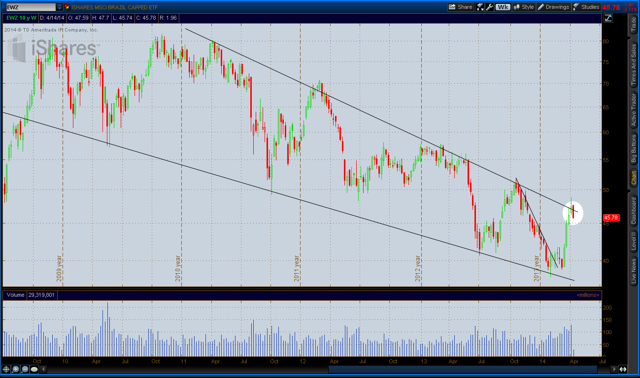Click the Live News side tab
The width and height of the screenshot is (640, 378).
634,270
